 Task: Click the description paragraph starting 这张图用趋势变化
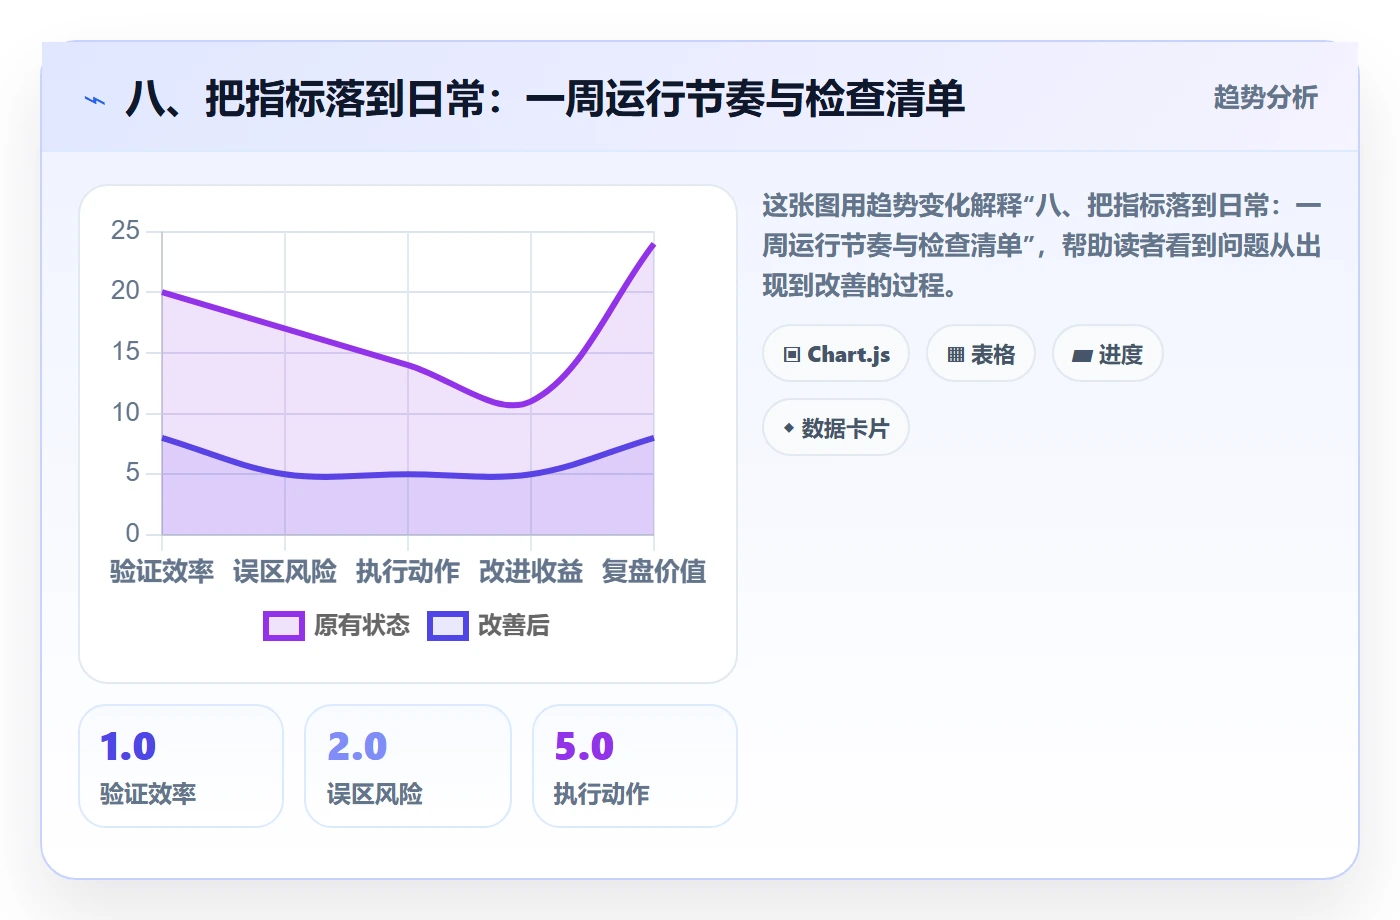1042,246
